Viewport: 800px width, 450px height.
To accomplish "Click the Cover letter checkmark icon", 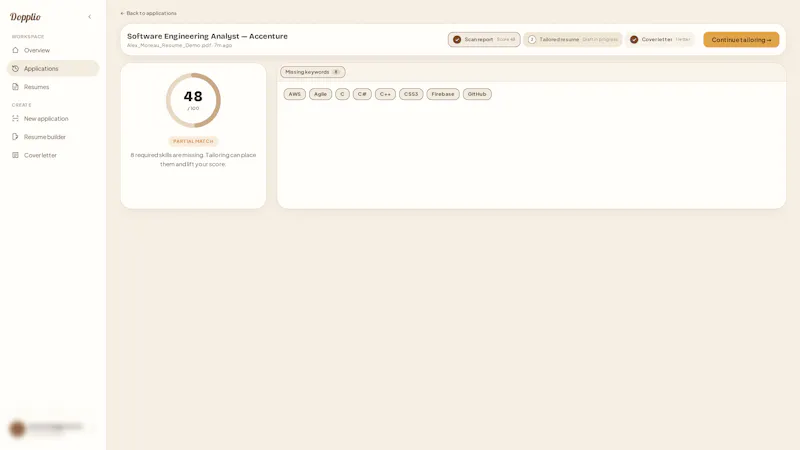I will coord(634,39).
